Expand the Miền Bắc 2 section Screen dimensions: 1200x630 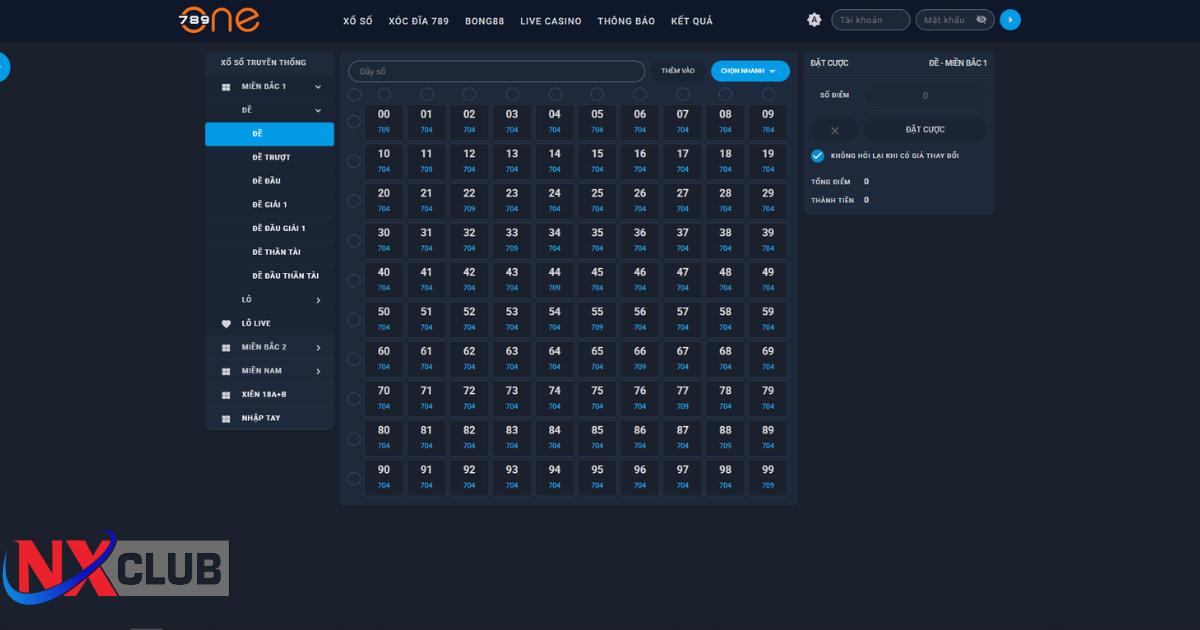tap(318, 348)
